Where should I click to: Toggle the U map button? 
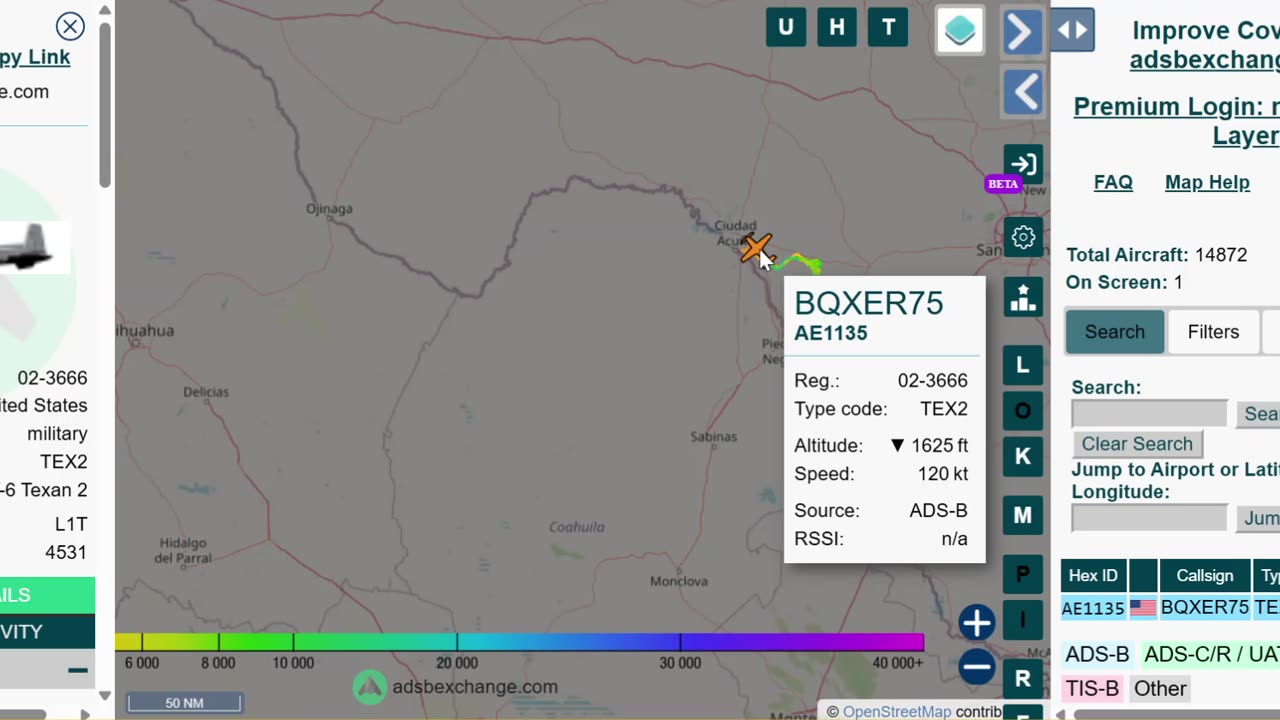(786, 28)
